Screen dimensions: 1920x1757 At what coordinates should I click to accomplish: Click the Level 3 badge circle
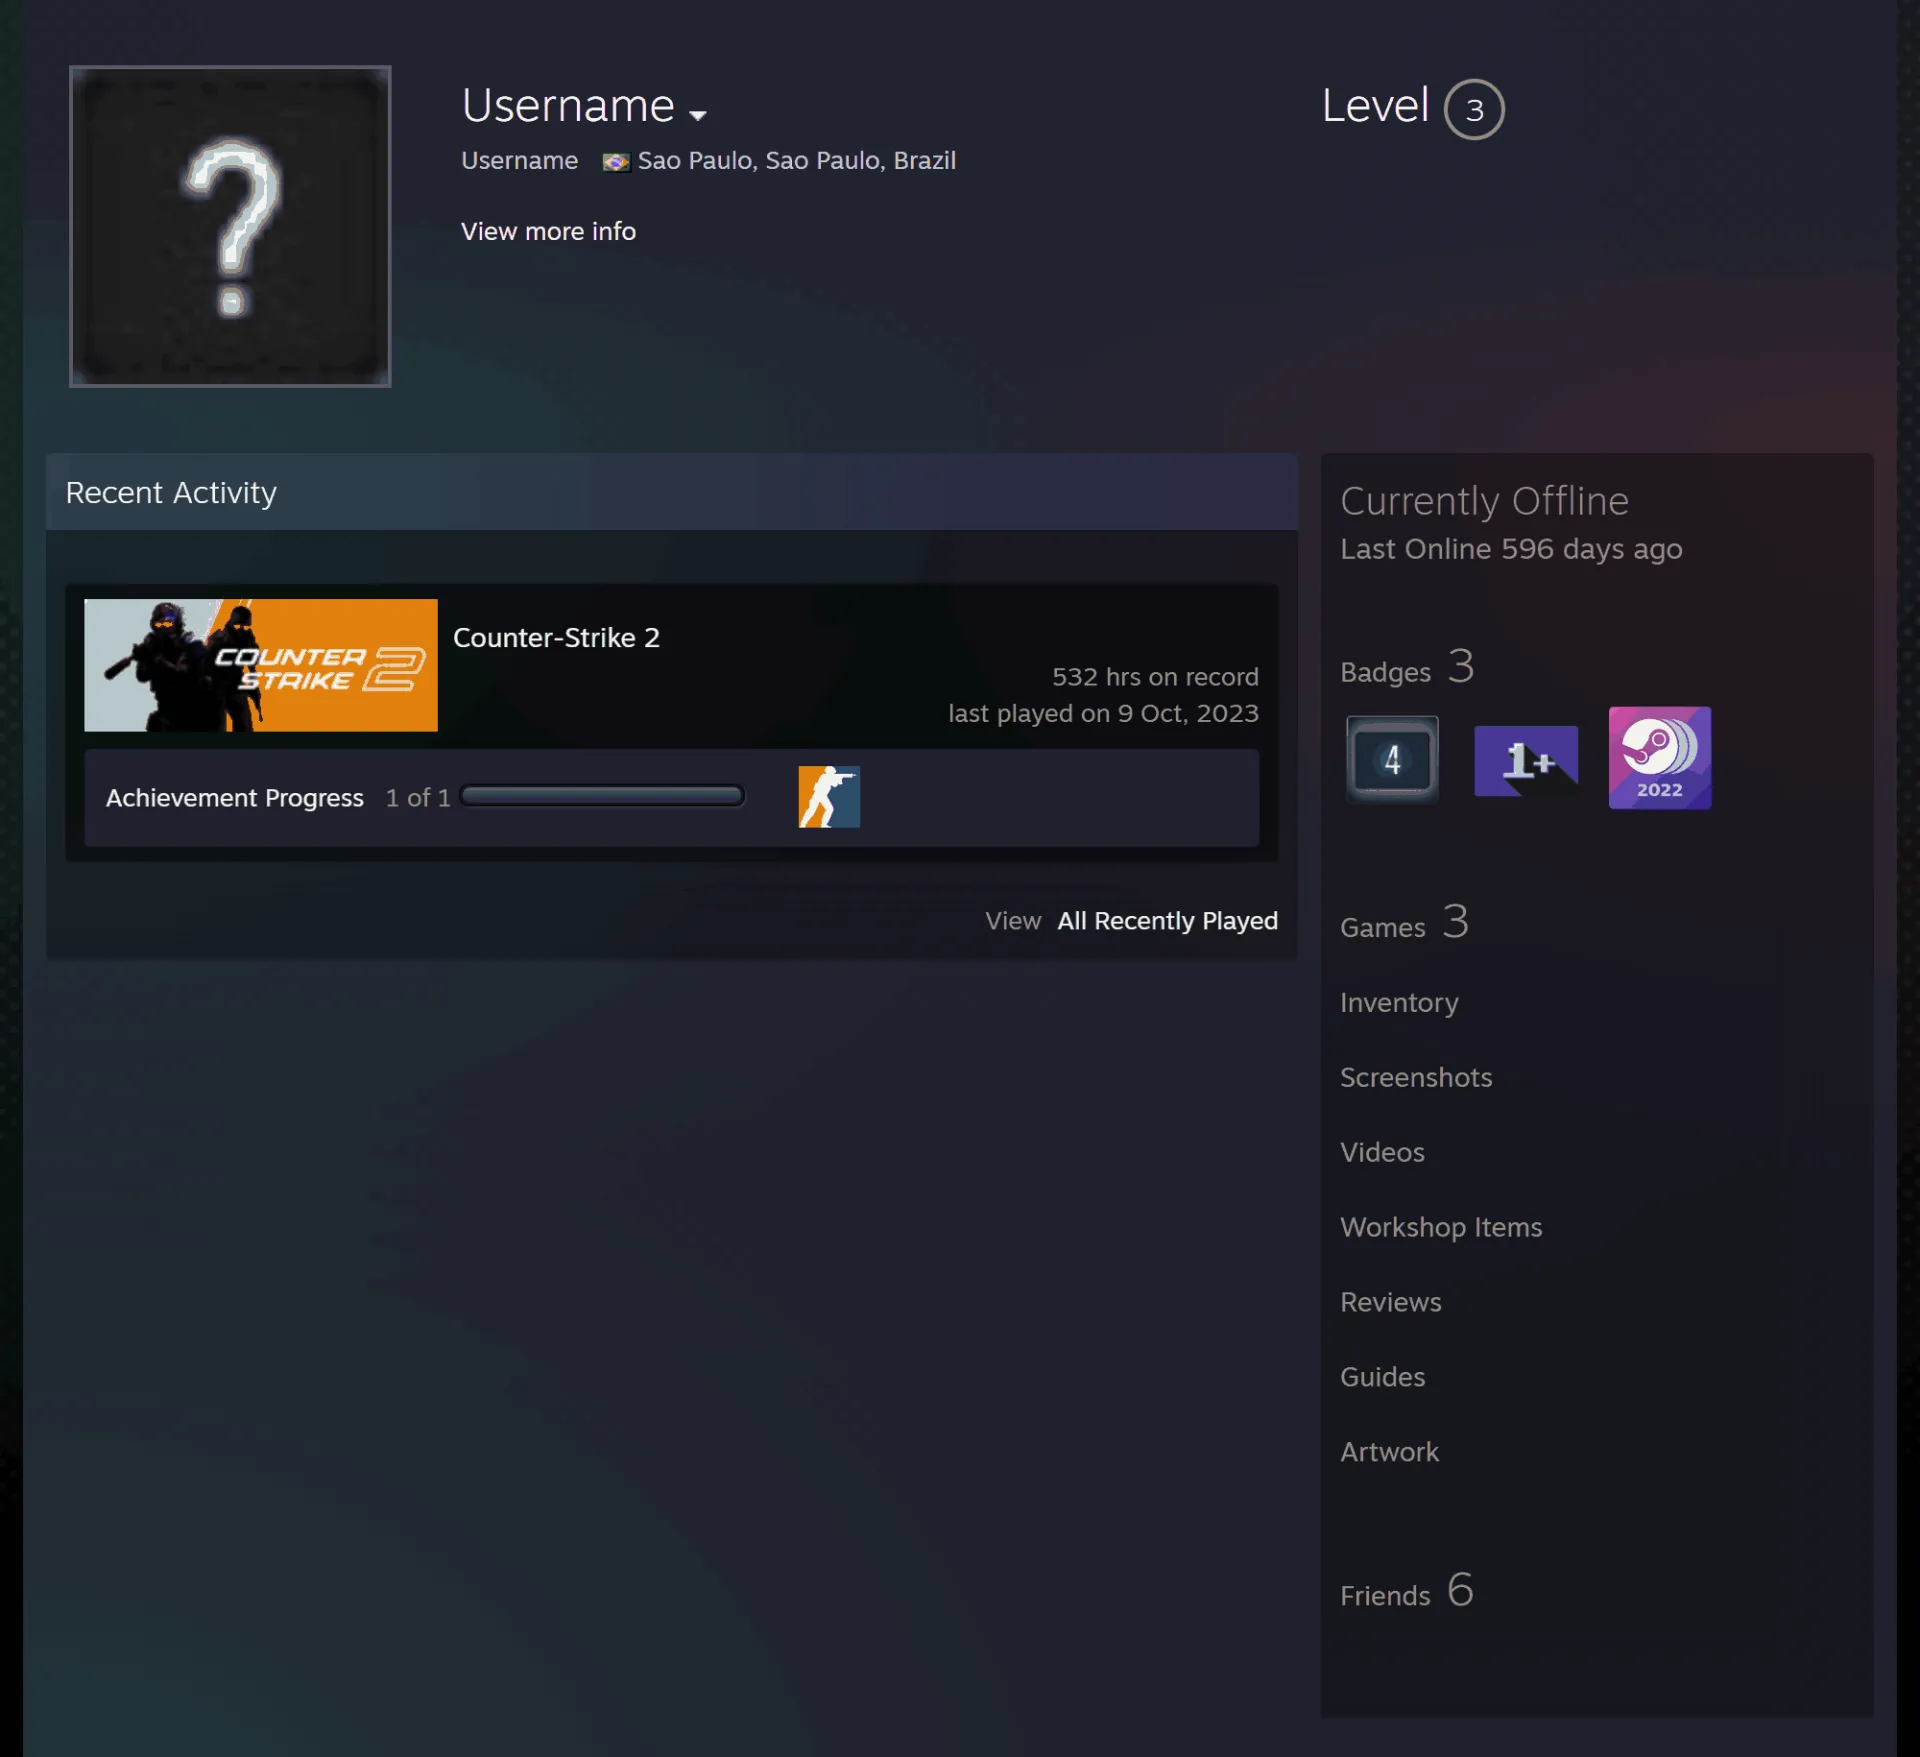[x=1474, y=109]
